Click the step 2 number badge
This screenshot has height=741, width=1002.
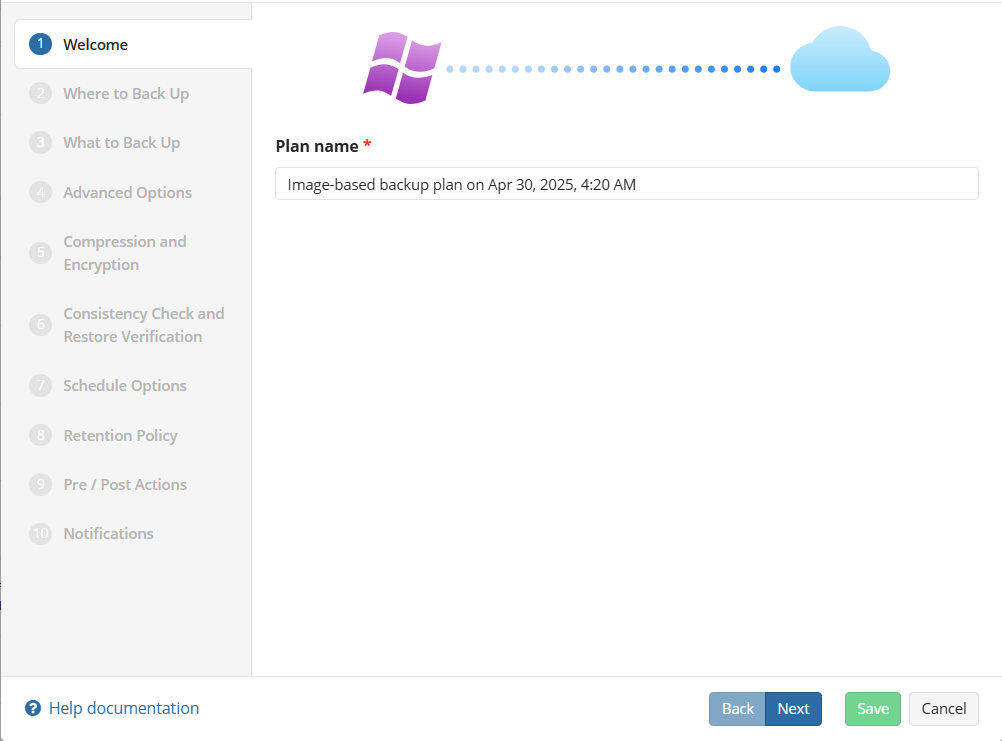click(40, 93)
